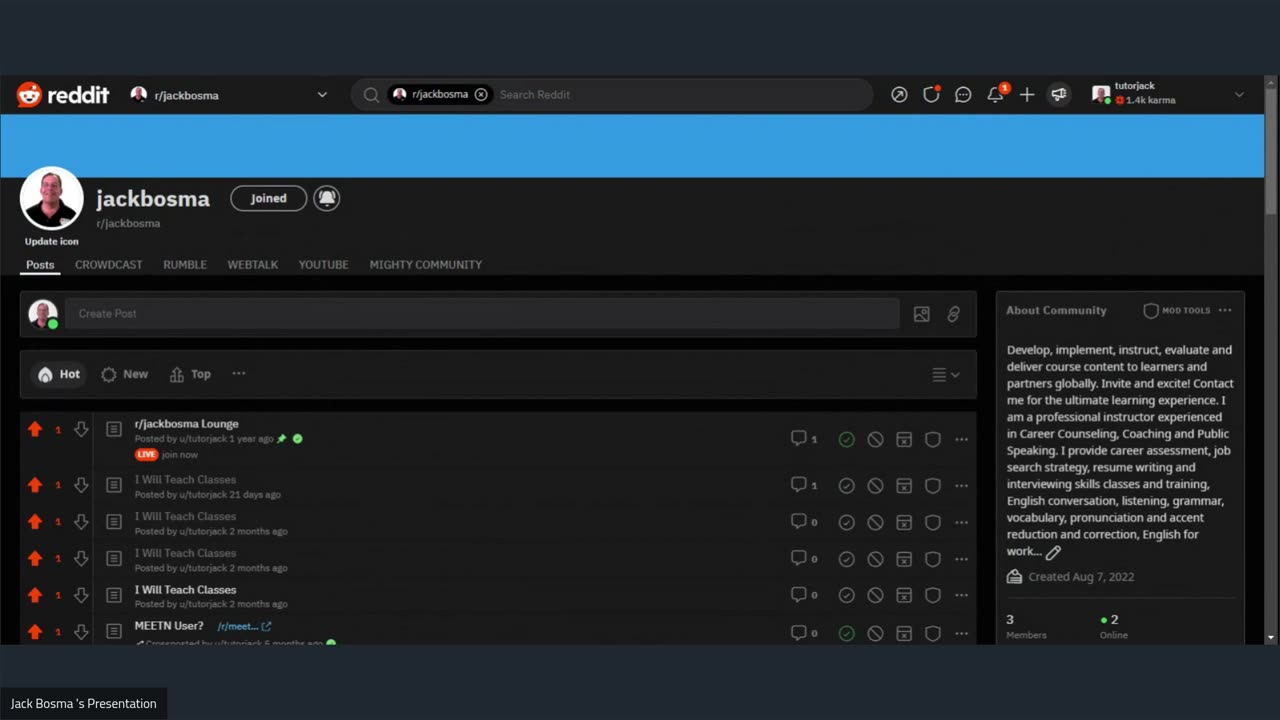
Task: Open the CROWDCAST tab
Action: [x=109, y=265]
